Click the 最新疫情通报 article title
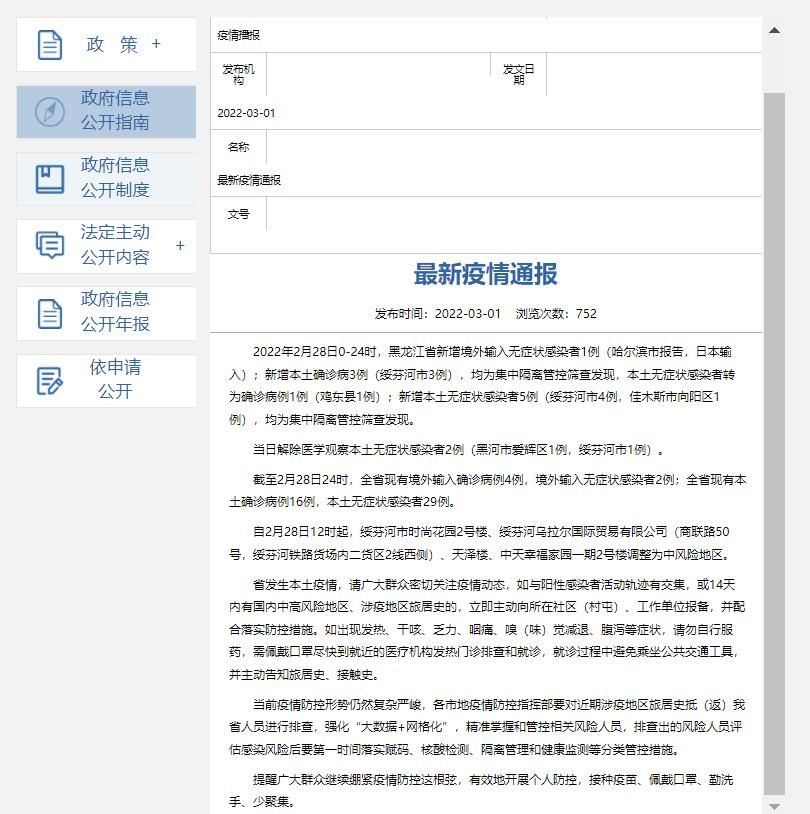The image size is (810, 814). click(x=486, y=274)
